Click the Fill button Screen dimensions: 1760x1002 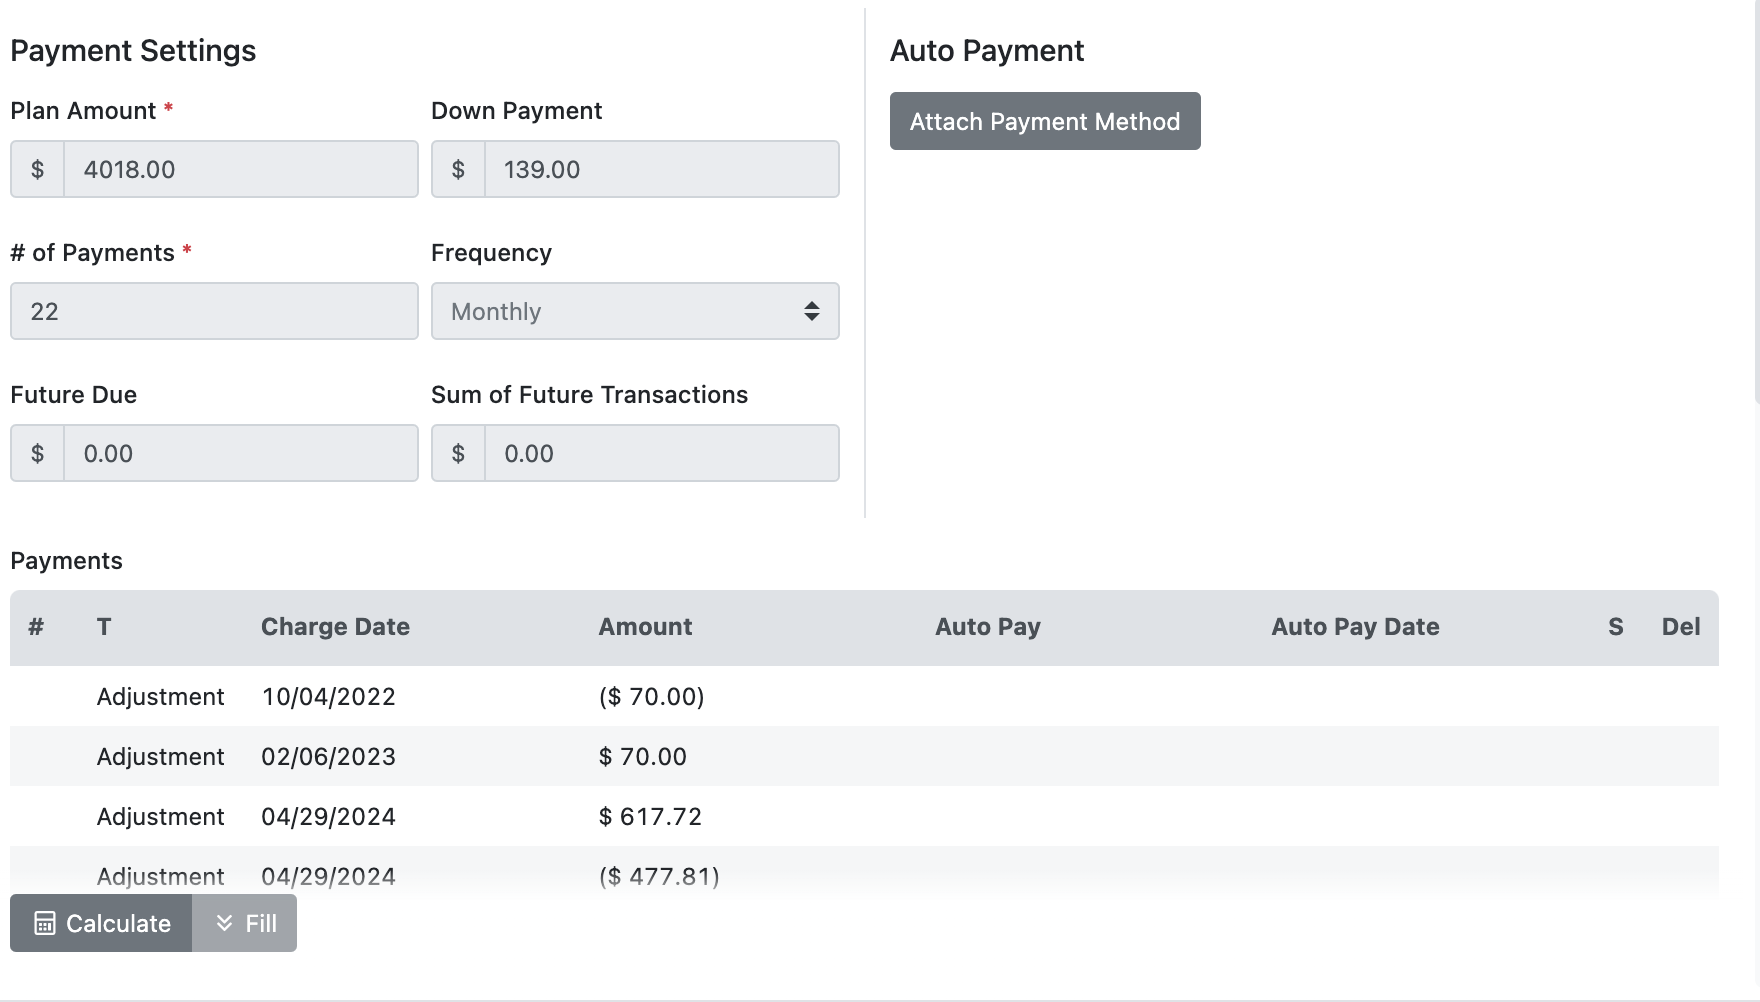click(x=245, y=923)
